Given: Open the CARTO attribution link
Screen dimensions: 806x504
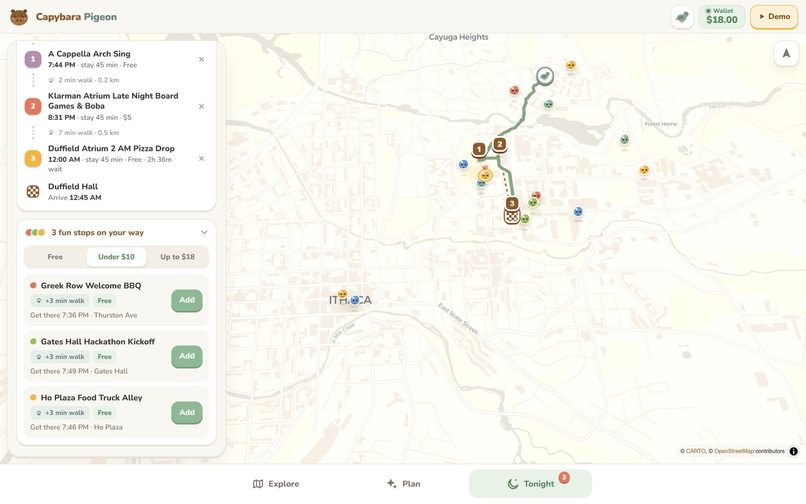Looking at the screenshot, I should click(x=695, y=452).
